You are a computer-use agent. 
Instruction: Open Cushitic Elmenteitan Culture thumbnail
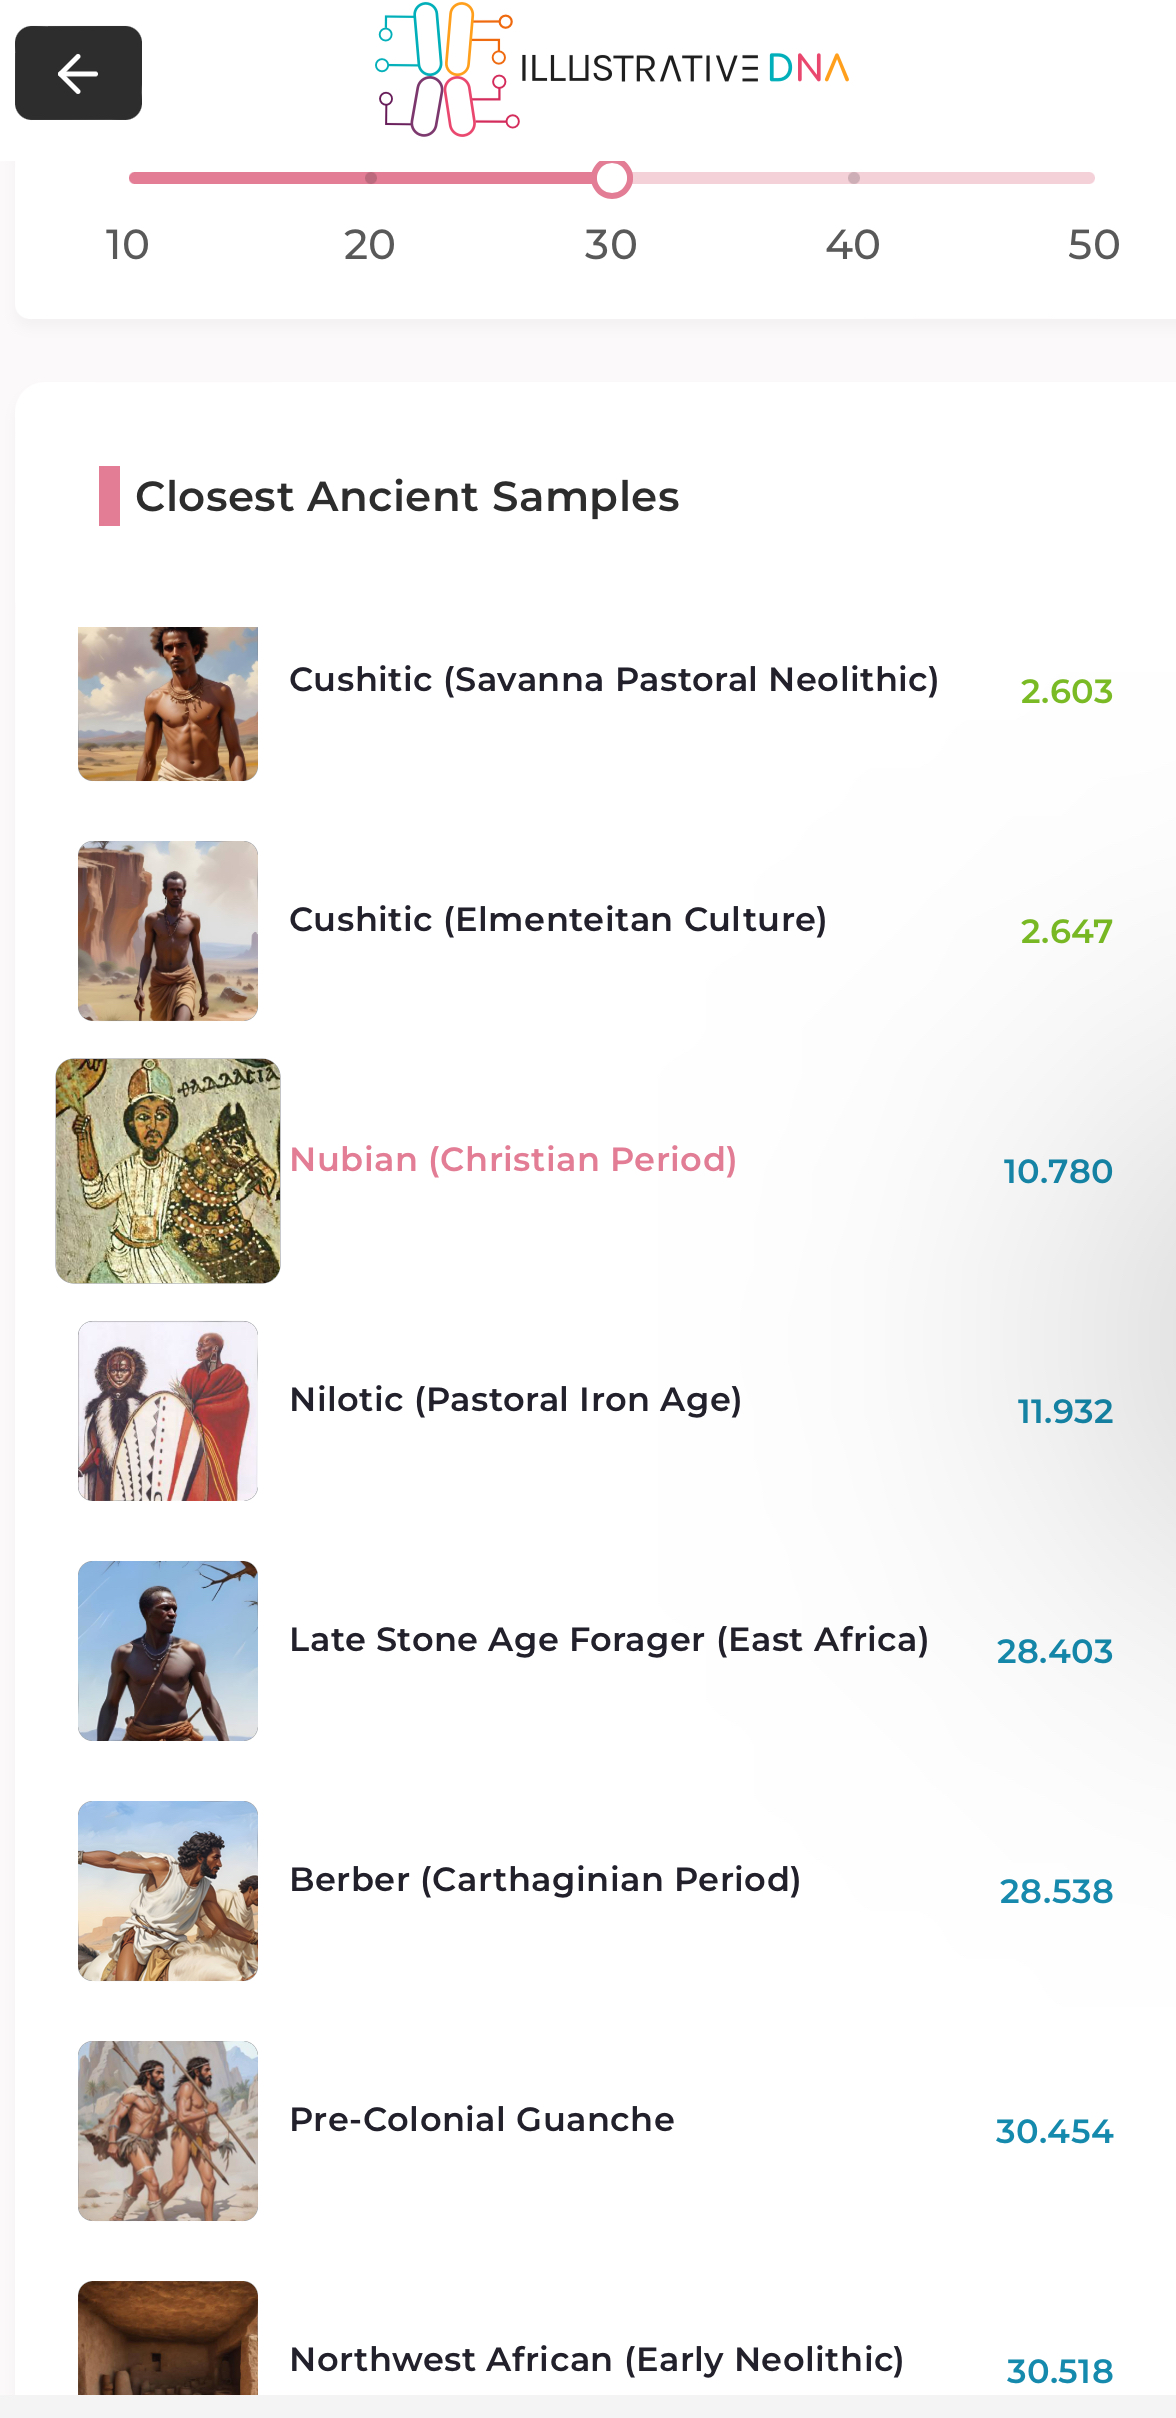pos(168,931)
